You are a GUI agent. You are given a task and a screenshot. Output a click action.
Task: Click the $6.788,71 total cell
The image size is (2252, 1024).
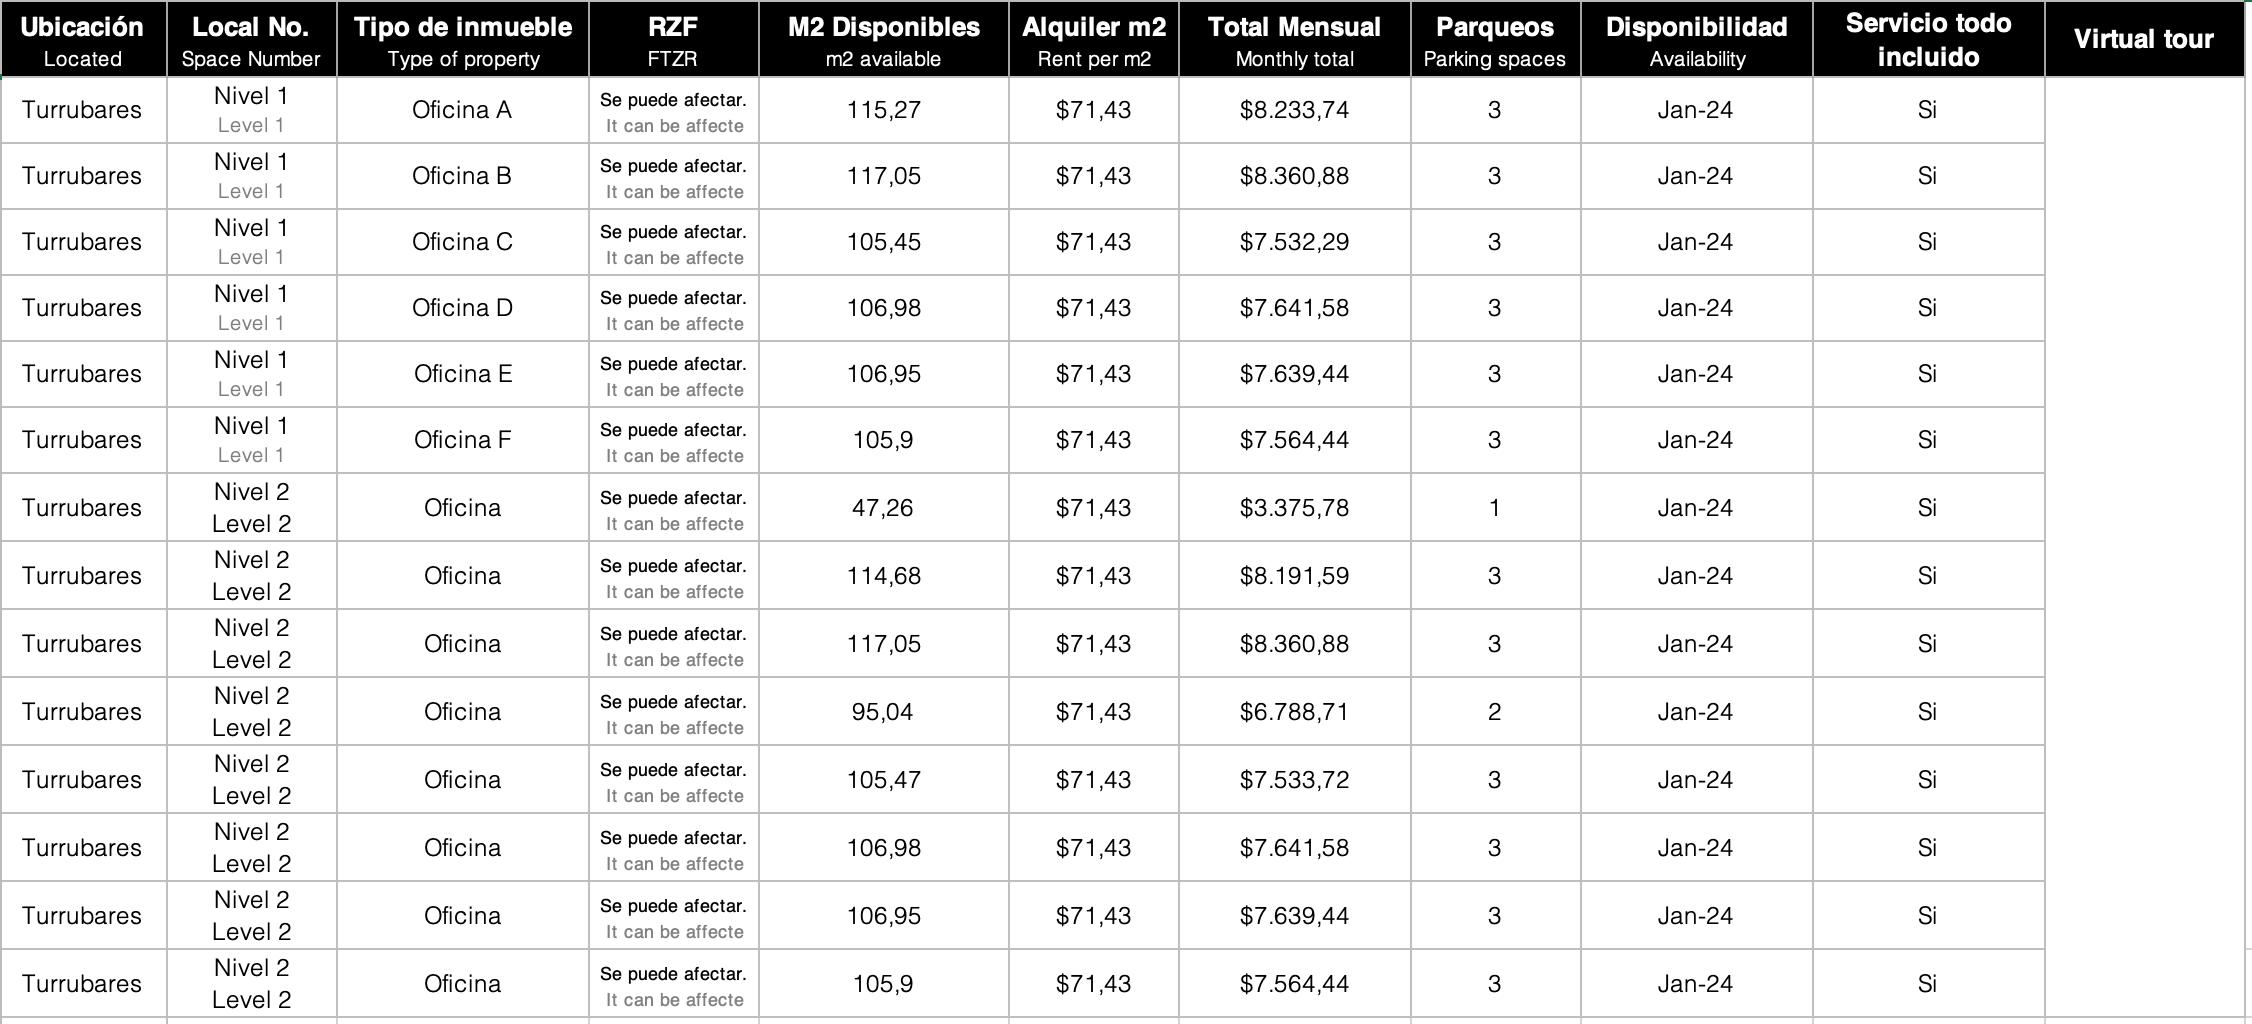[x=1294, y=712]
